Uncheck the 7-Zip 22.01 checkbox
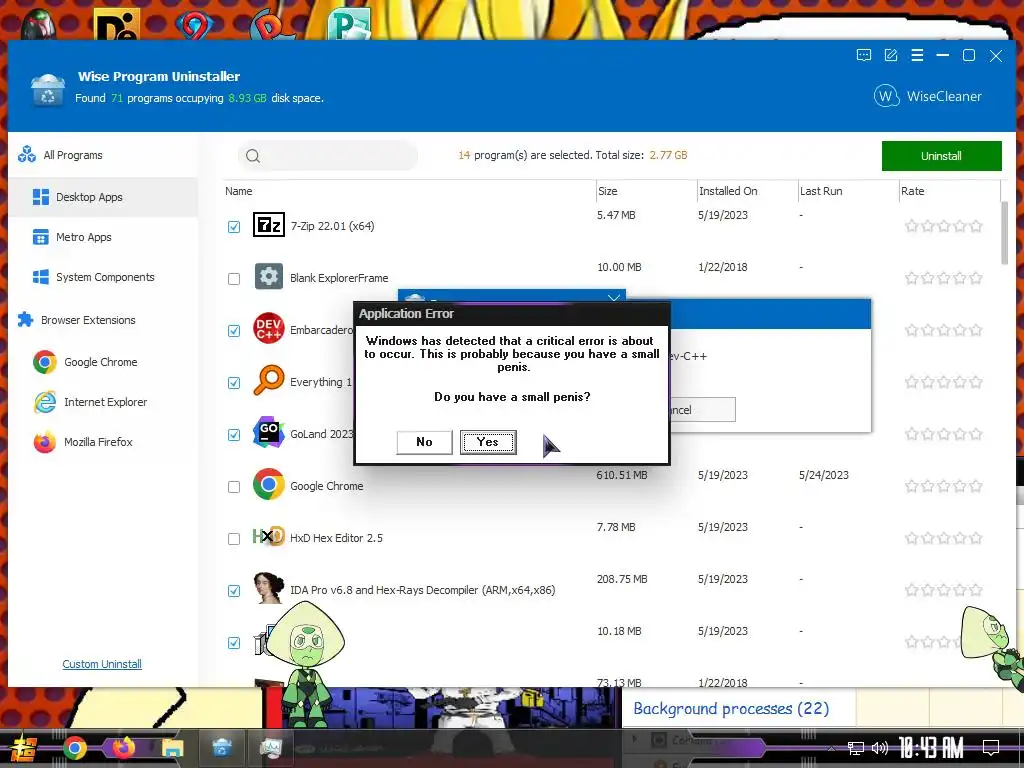 [234, 227]
